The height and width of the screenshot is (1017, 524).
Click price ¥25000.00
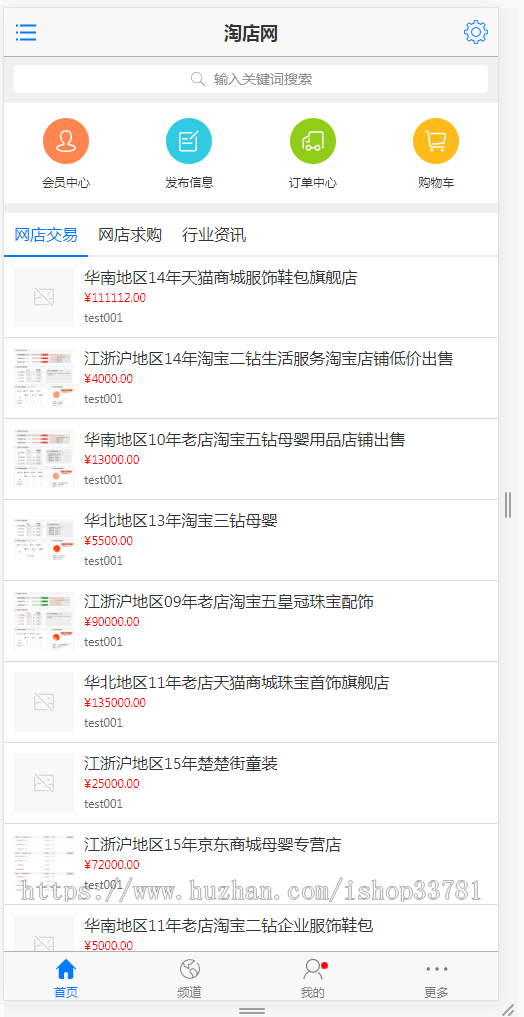pos(112,784)
